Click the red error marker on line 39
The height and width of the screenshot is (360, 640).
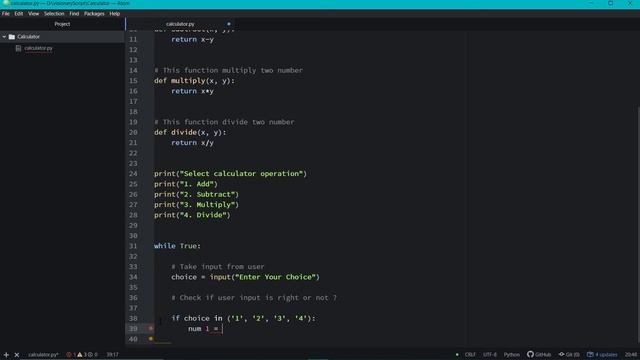(x=151, y=329)
